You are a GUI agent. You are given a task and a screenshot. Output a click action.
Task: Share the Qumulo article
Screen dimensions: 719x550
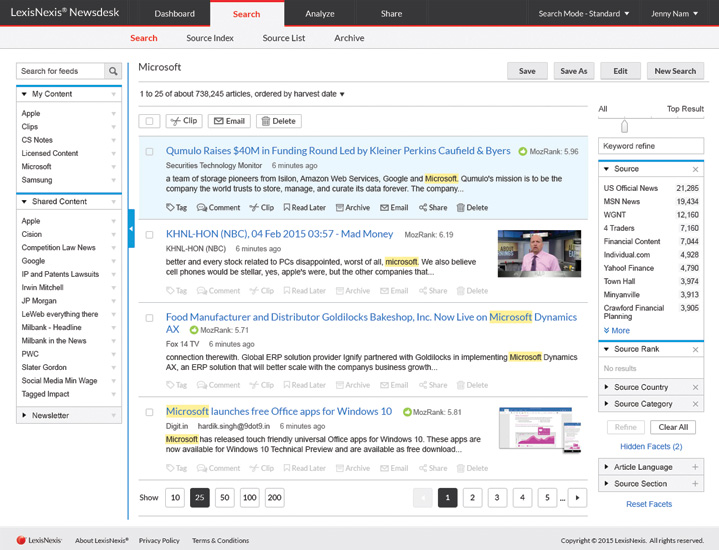432,208
